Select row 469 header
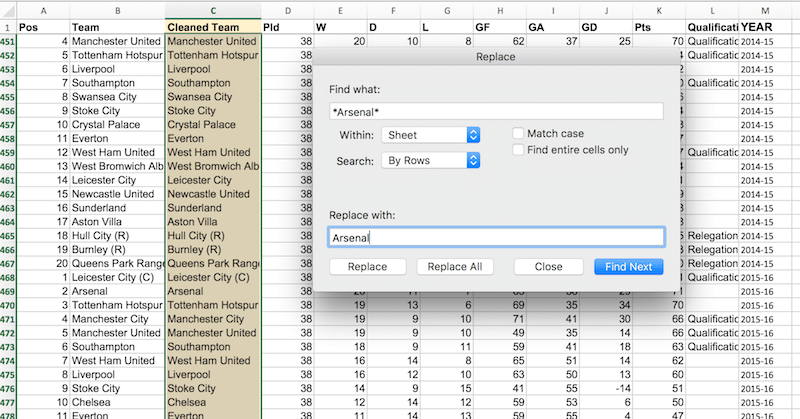The height and width of the screenshot is (419, 800). [x=8, y=291]
